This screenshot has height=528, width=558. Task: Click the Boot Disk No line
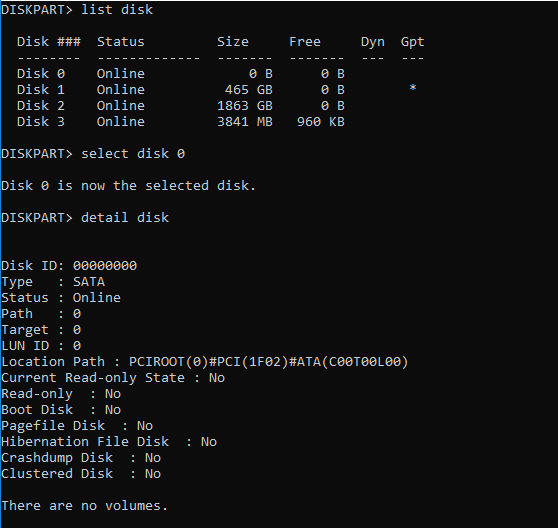point(61,410)
